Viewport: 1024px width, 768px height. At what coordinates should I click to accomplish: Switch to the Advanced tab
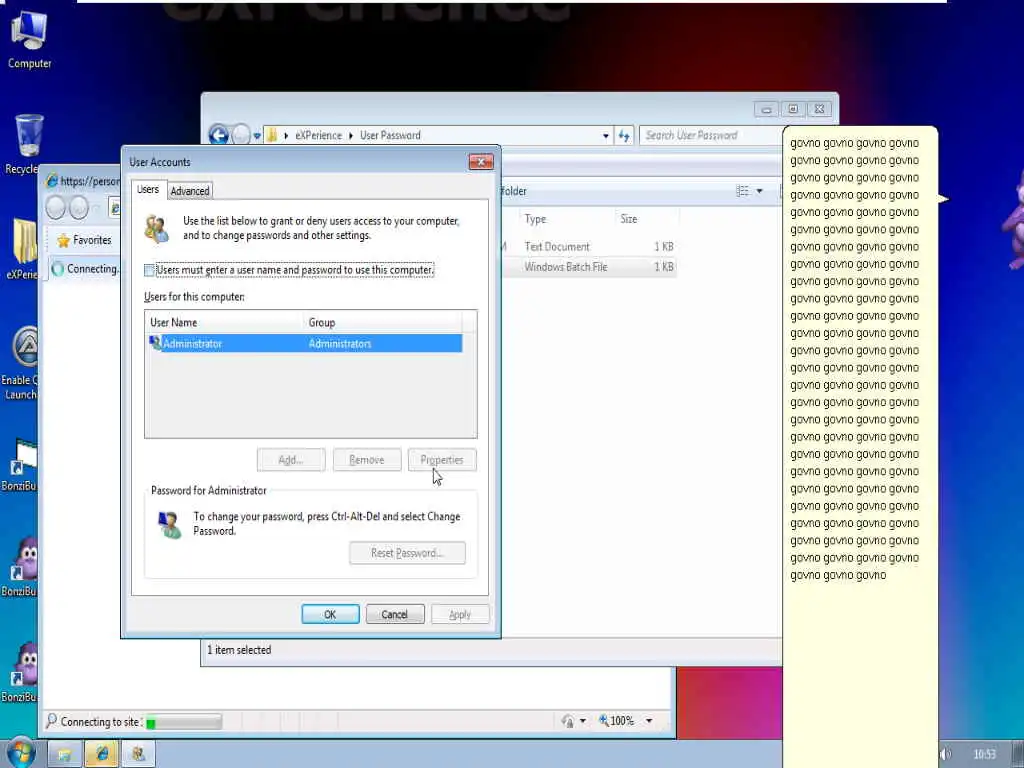[x=190, y=191]
